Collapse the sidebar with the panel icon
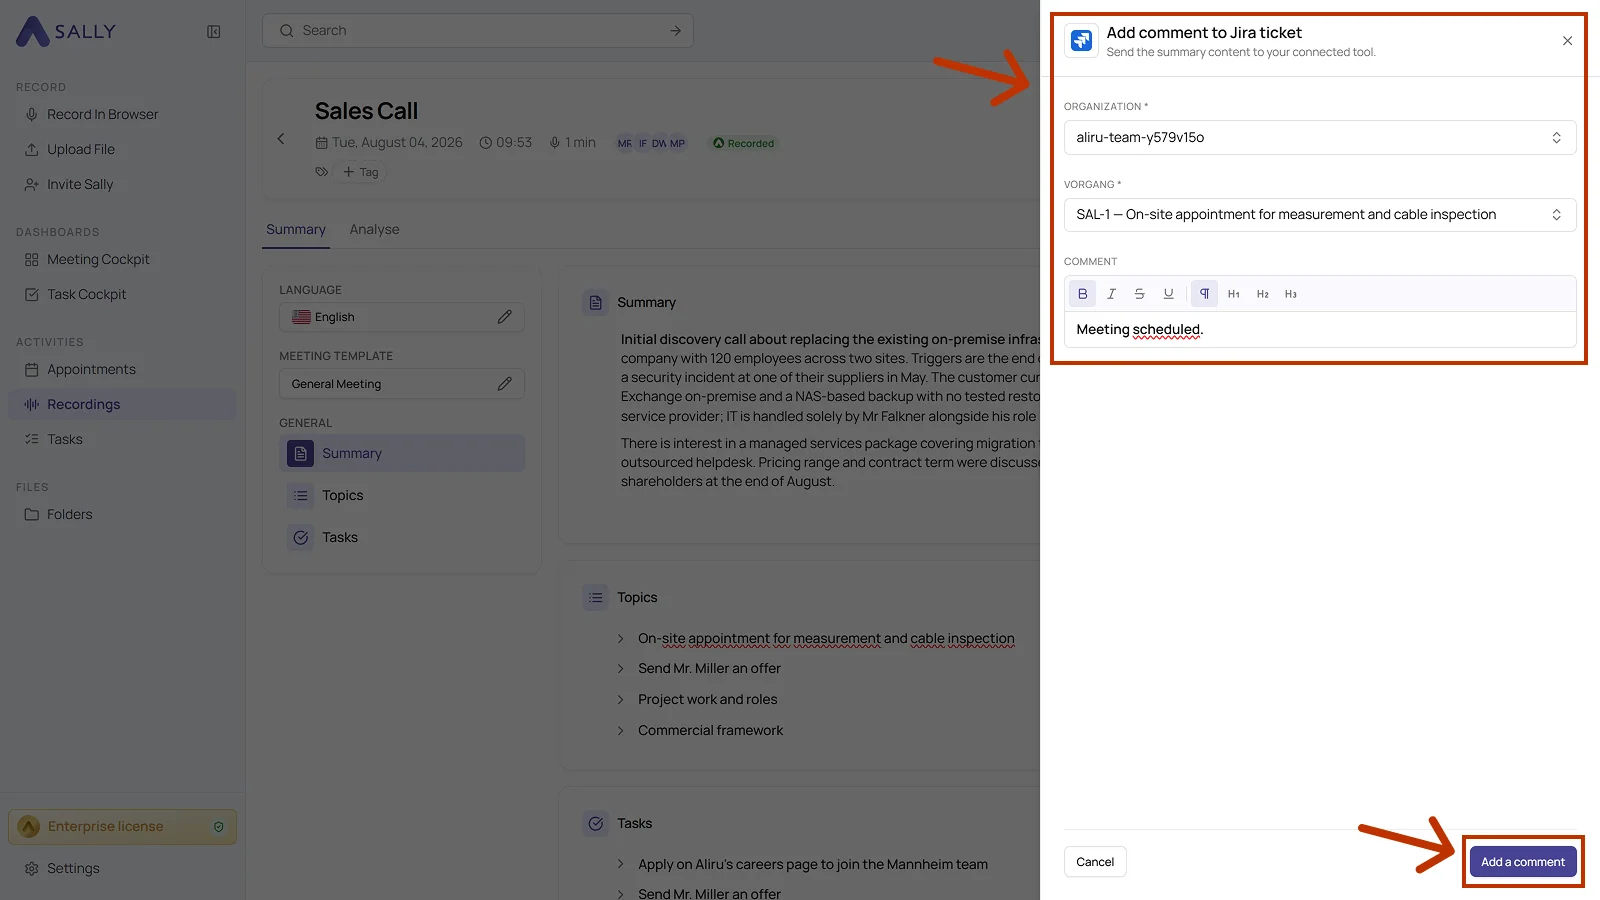1600x900 pixels. coord(214,32)
